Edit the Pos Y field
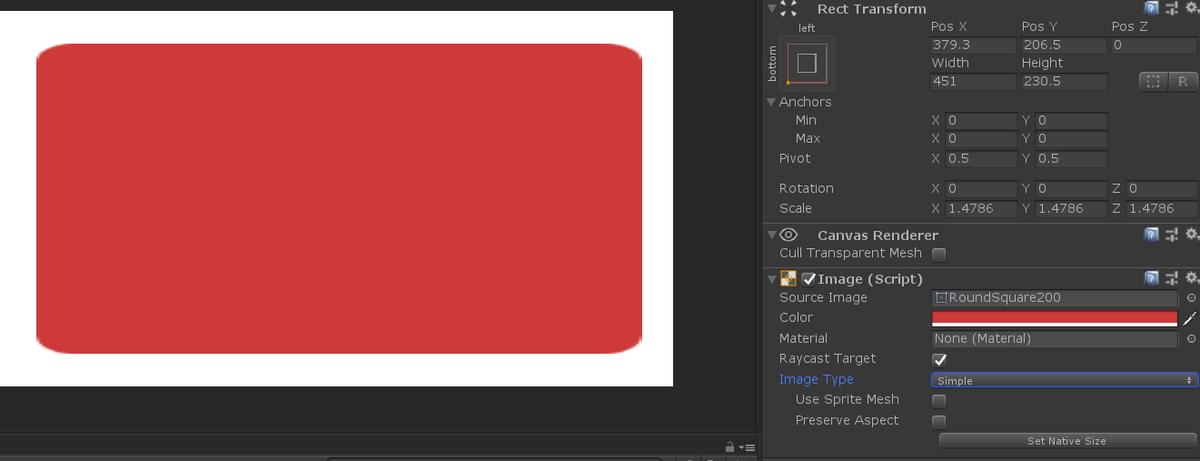 1063,45
